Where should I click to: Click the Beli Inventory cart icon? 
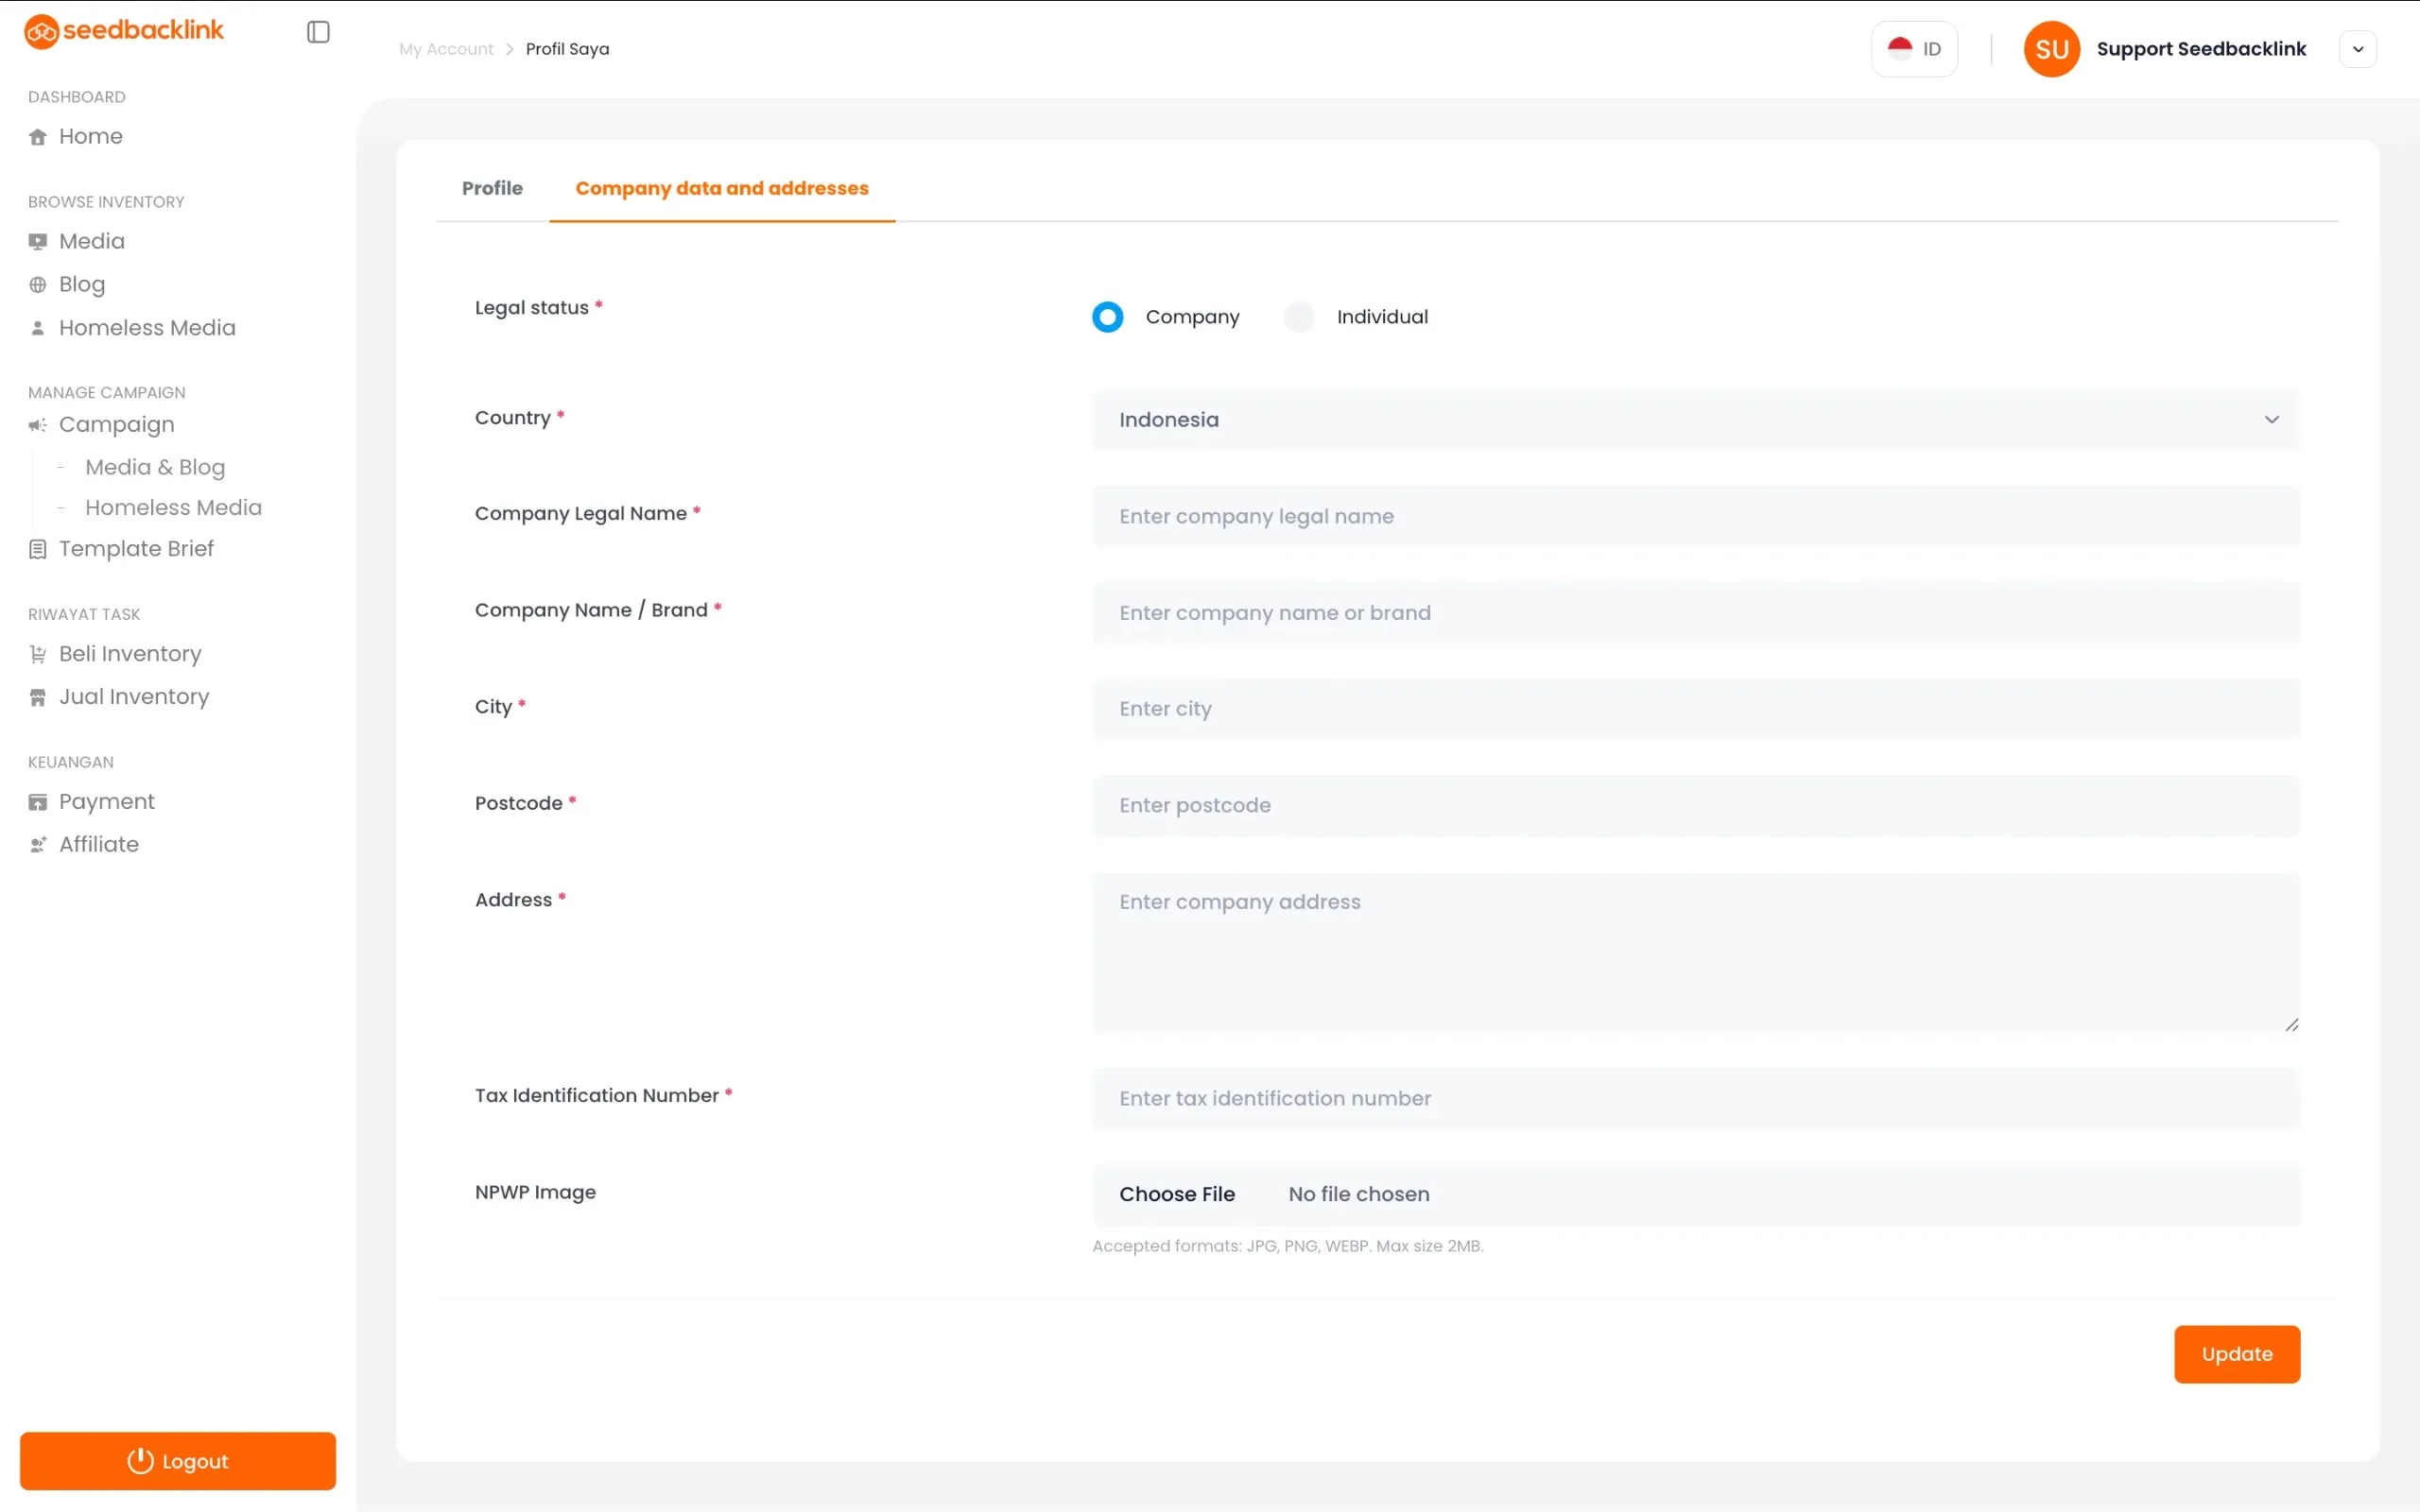[x=38, y=654]
